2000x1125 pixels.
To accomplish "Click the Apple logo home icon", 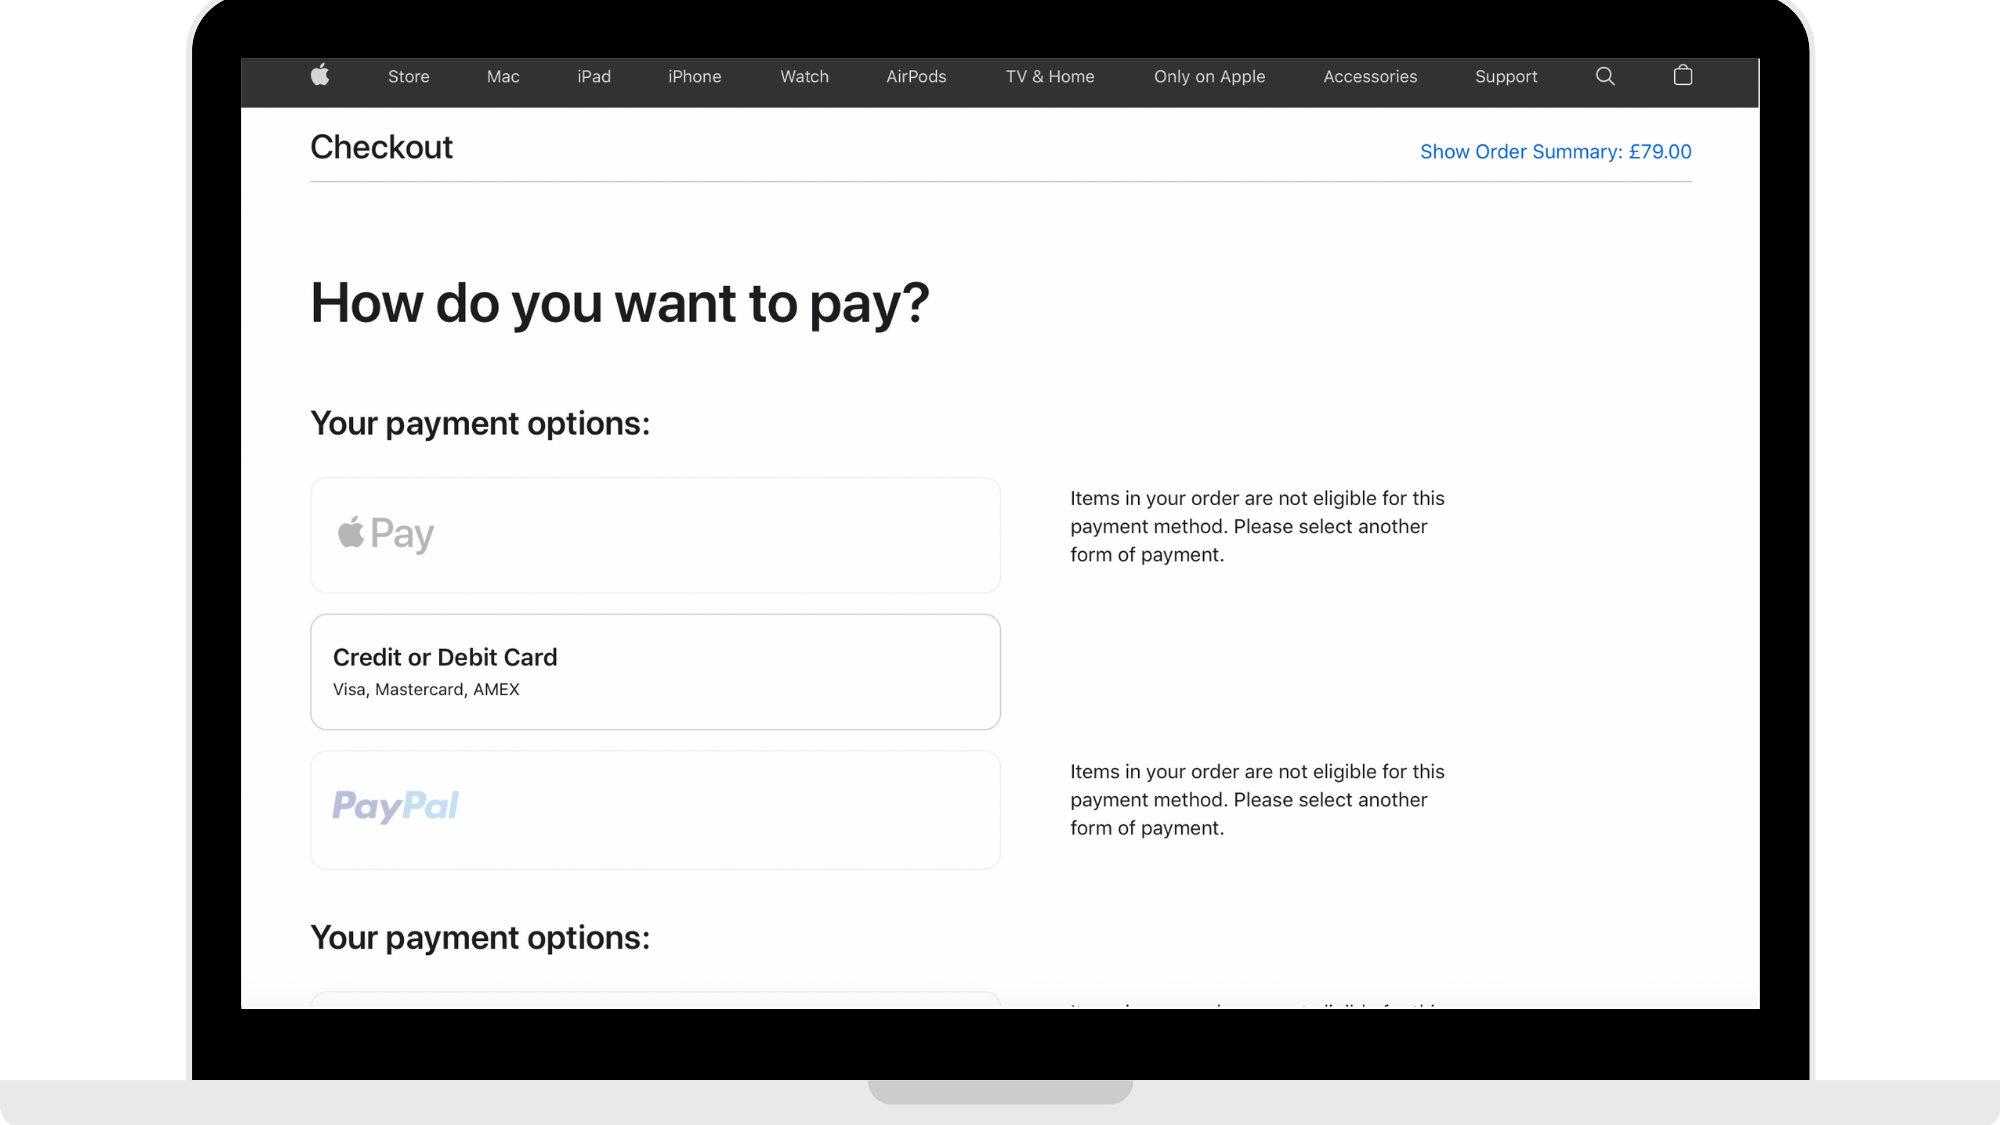I will click(x=320, y=76).
